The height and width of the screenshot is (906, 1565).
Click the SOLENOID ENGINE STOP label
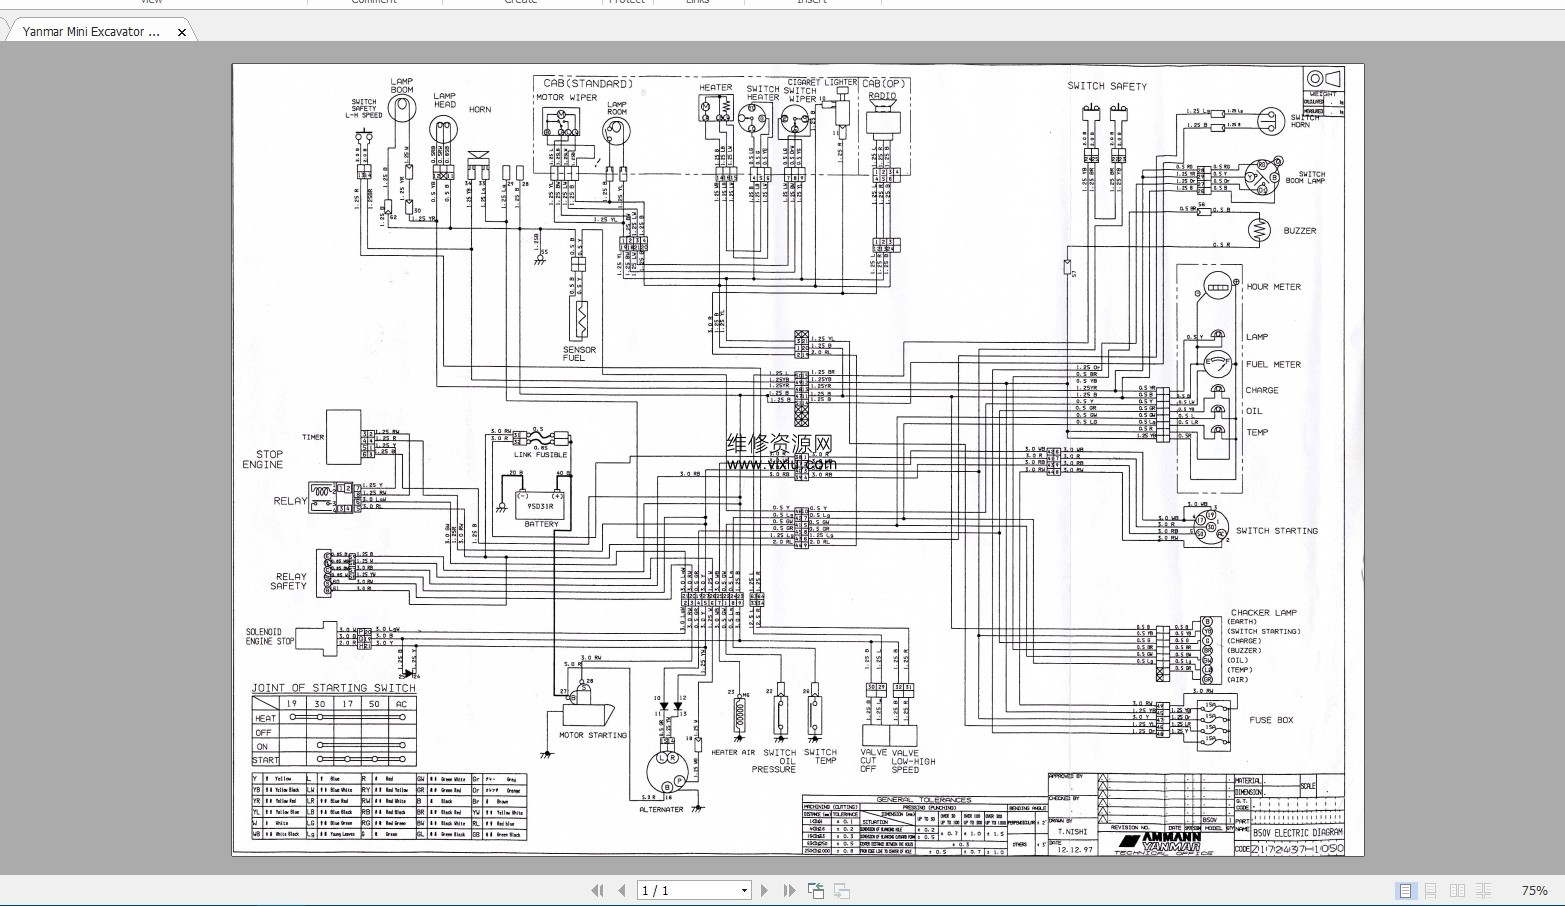[x=270, y=637]
